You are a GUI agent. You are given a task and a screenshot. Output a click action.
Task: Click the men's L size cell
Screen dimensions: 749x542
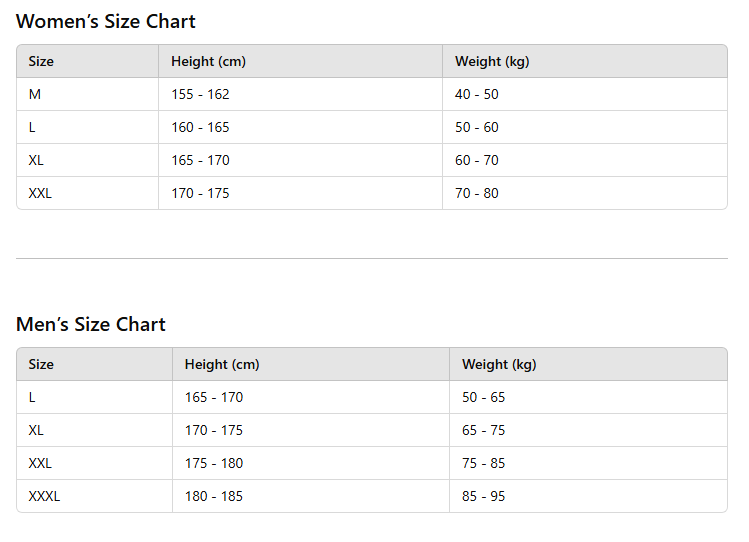pyautogui.click(x=32, y=397)
